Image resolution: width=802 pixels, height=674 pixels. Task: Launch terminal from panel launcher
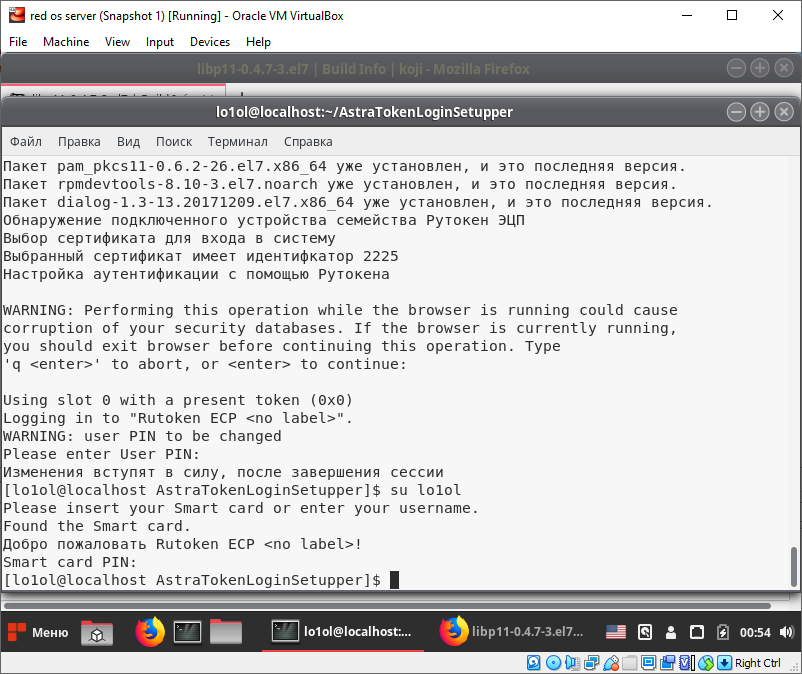188,633
